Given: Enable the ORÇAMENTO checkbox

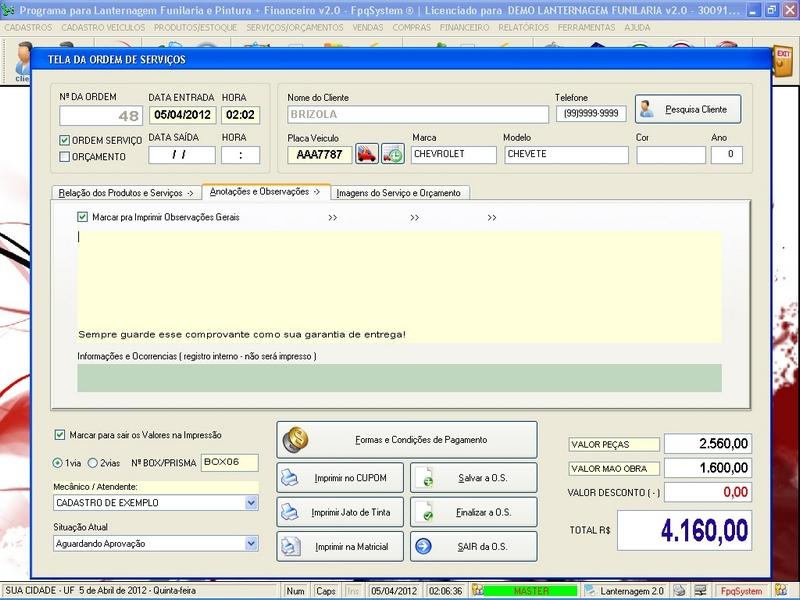Looking at the screenshot, I should point(65,156).
